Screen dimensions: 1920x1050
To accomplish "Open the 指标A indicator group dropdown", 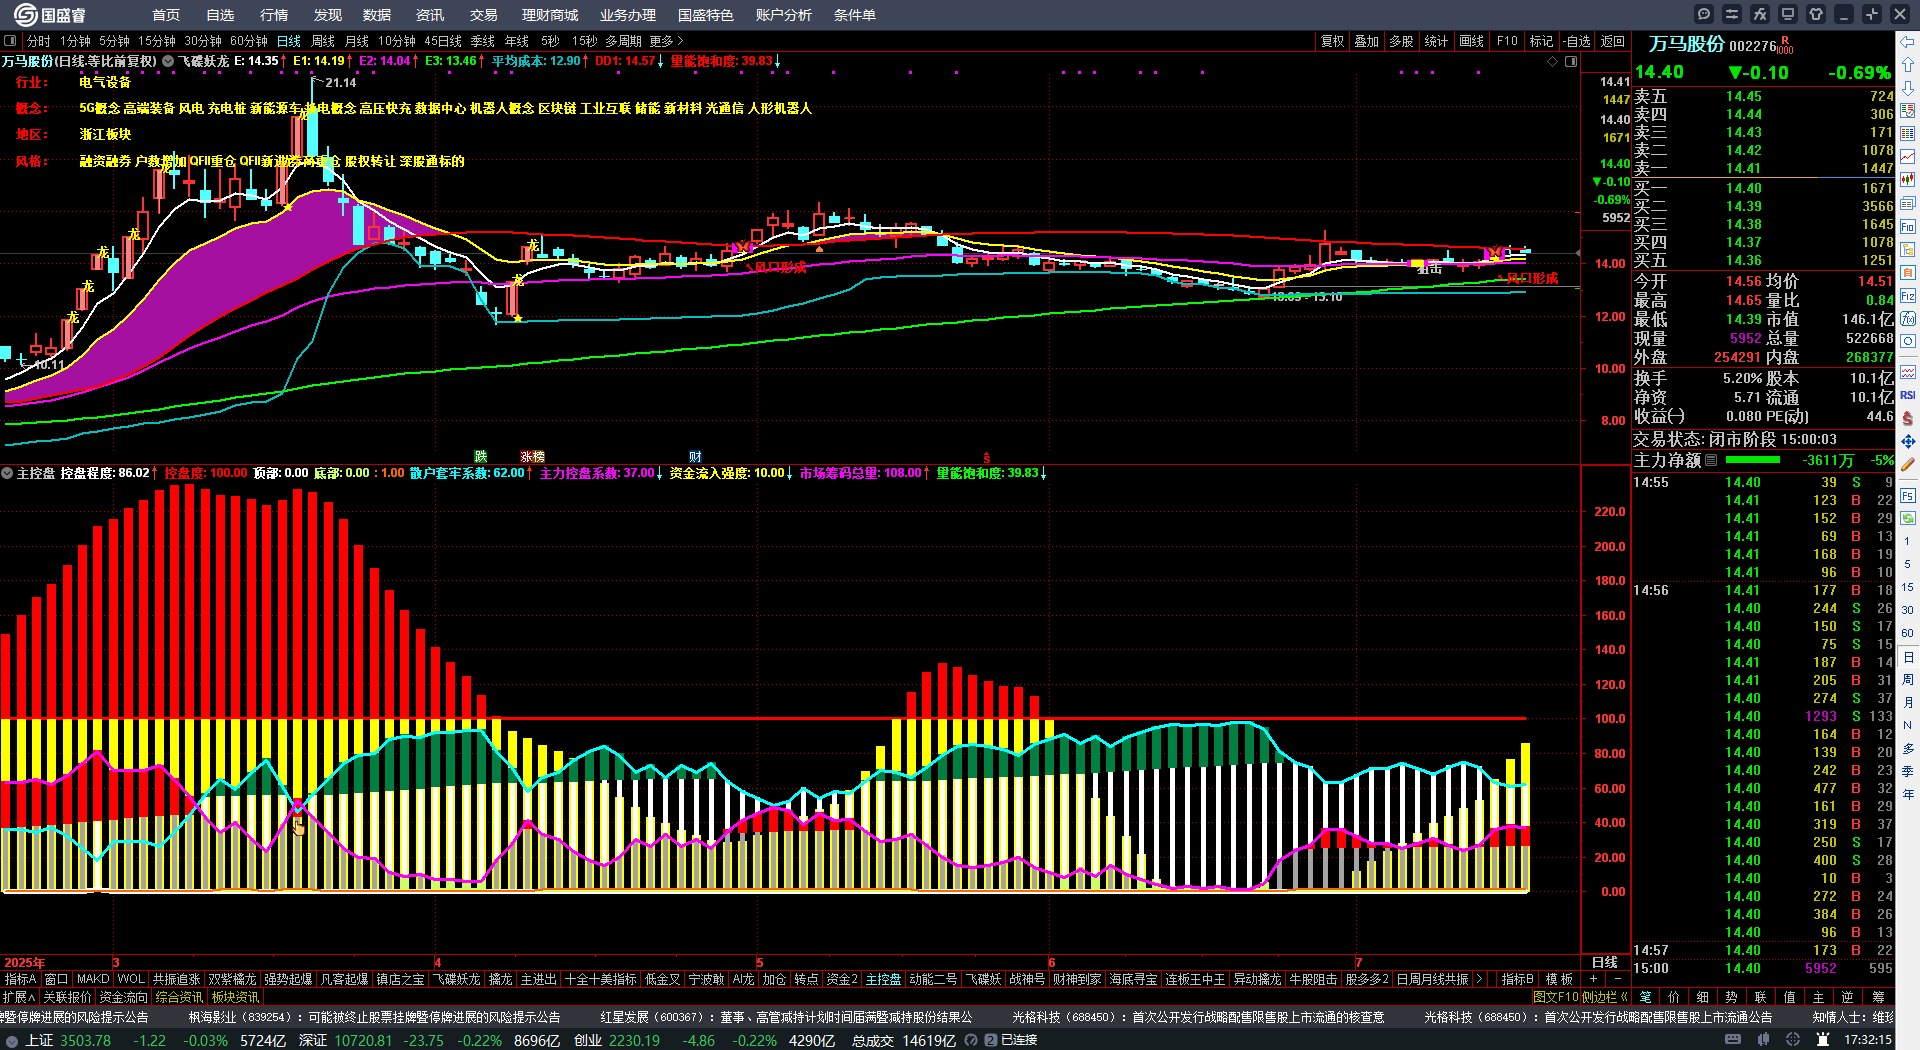I will coord(21,979).
